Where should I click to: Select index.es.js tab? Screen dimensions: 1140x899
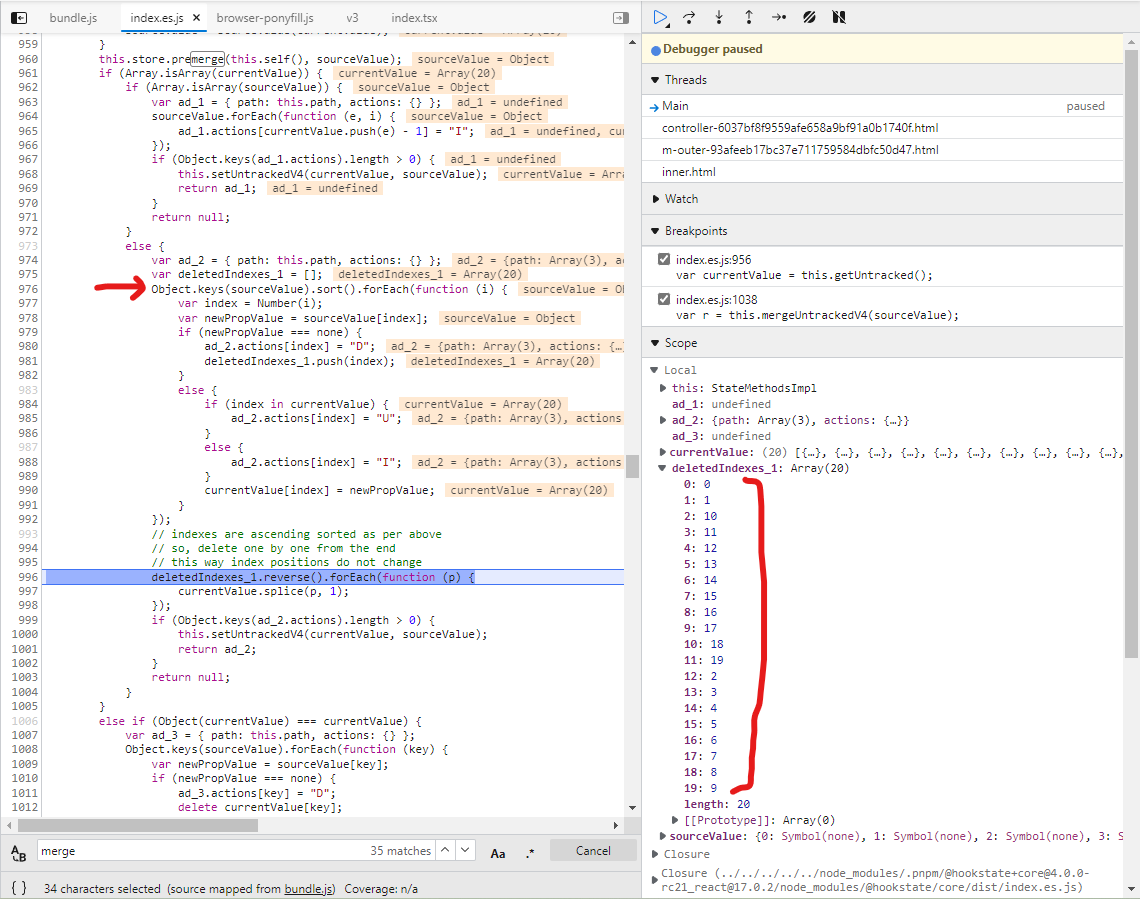coord(156,17)
